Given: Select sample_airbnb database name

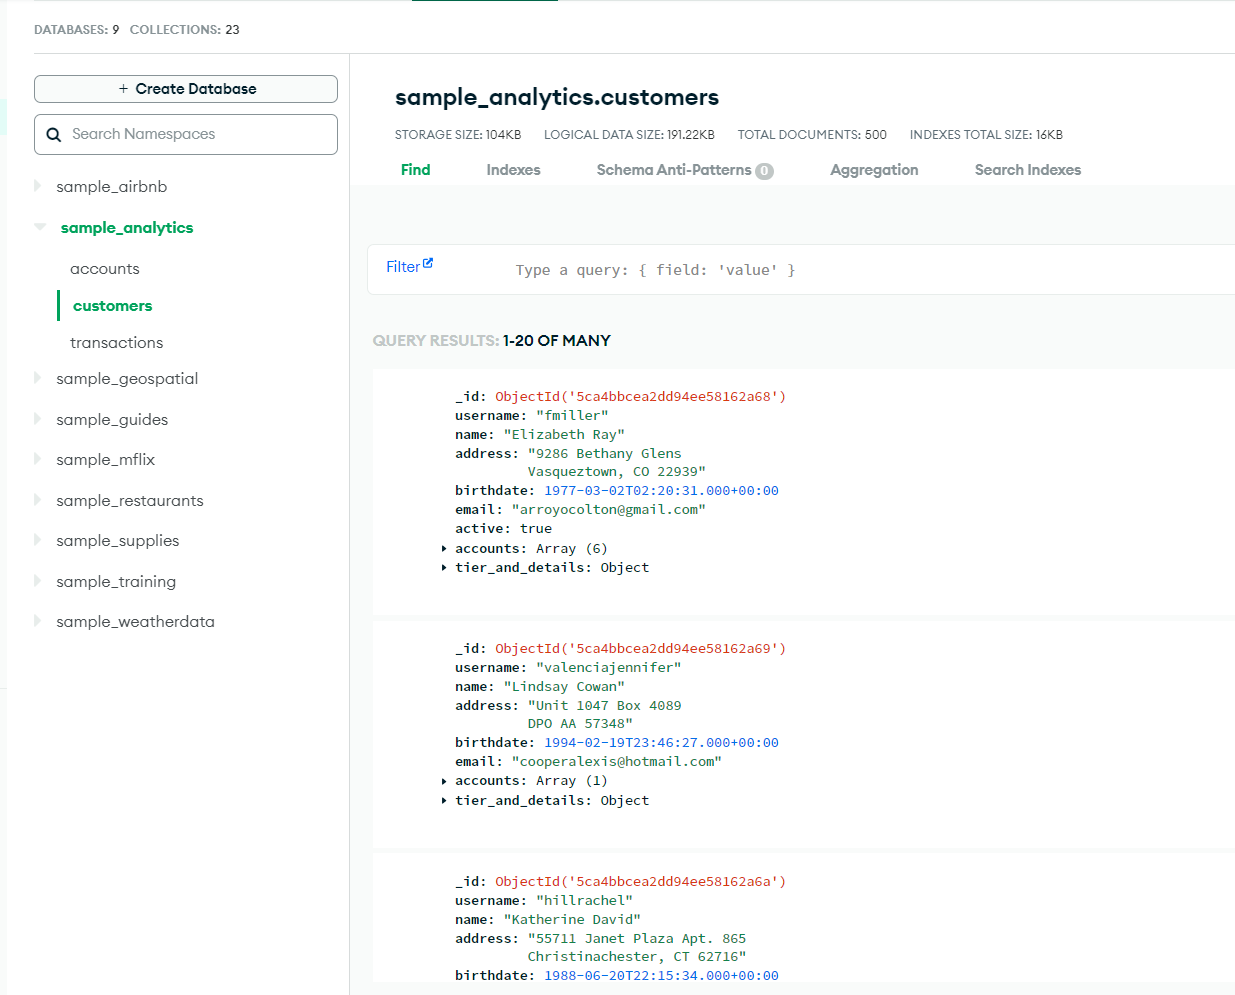Looking at the screenshot, I should pos(112,186).
